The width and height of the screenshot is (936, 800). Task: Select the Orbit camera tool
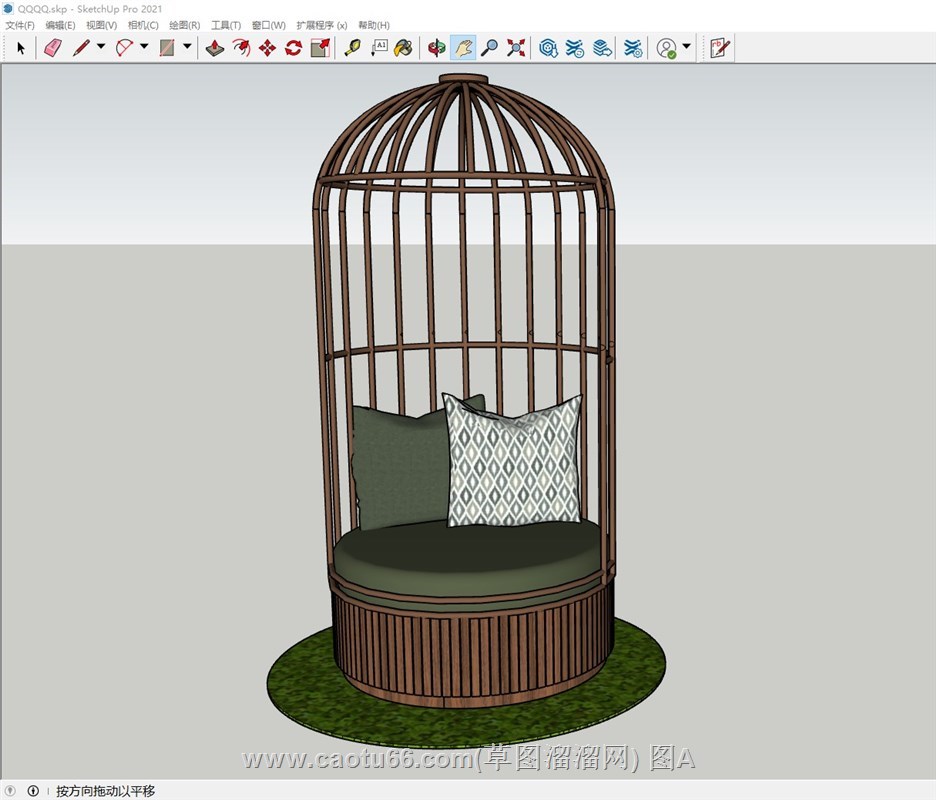pyautogui.click(x=436, y=47)
